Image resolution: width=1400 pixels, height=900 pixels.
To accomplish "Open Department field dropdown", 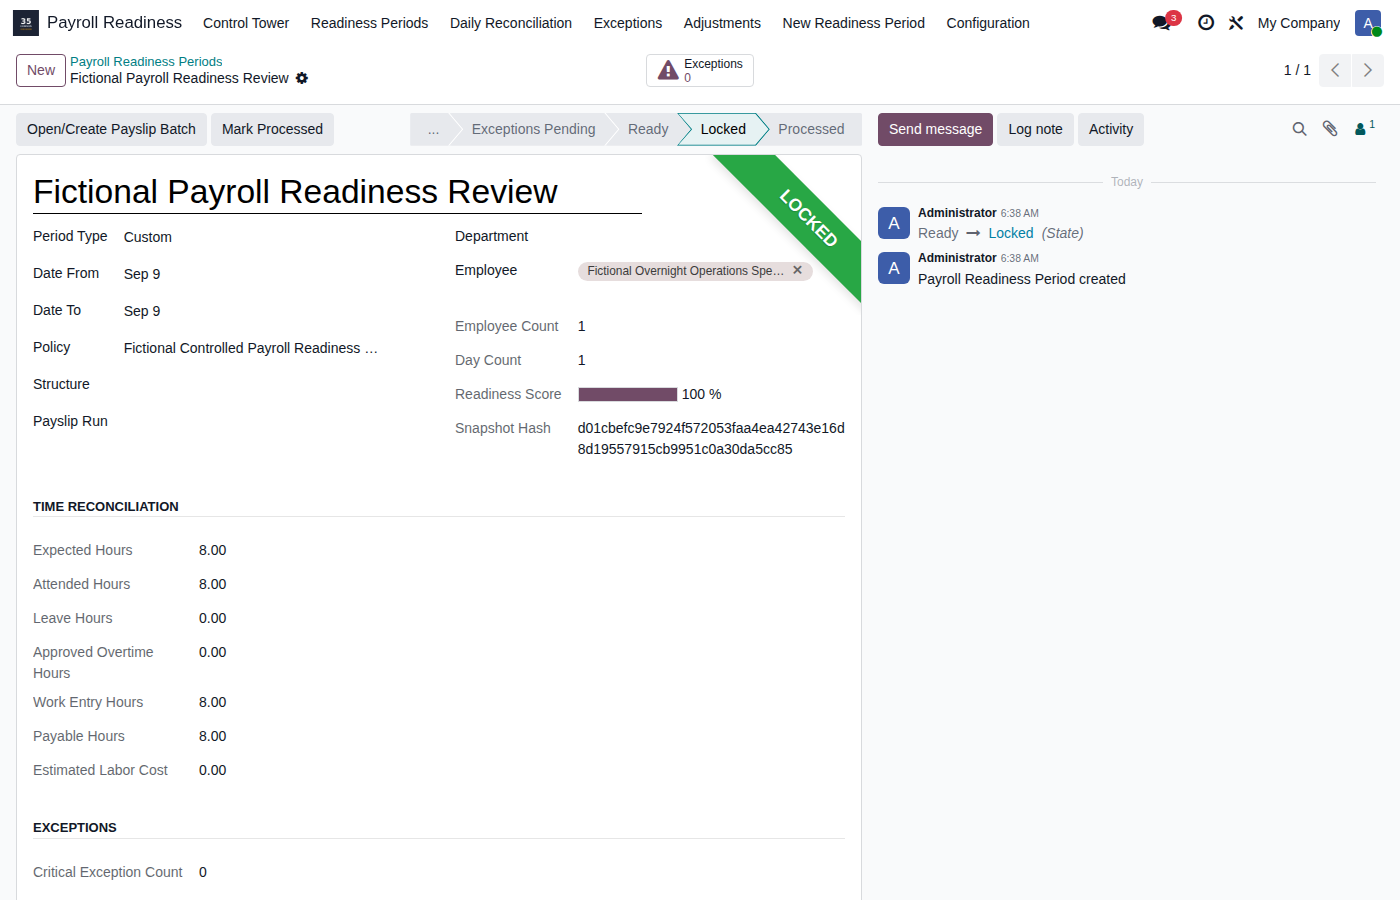I will pyautogui.click(x=711, y=237).
